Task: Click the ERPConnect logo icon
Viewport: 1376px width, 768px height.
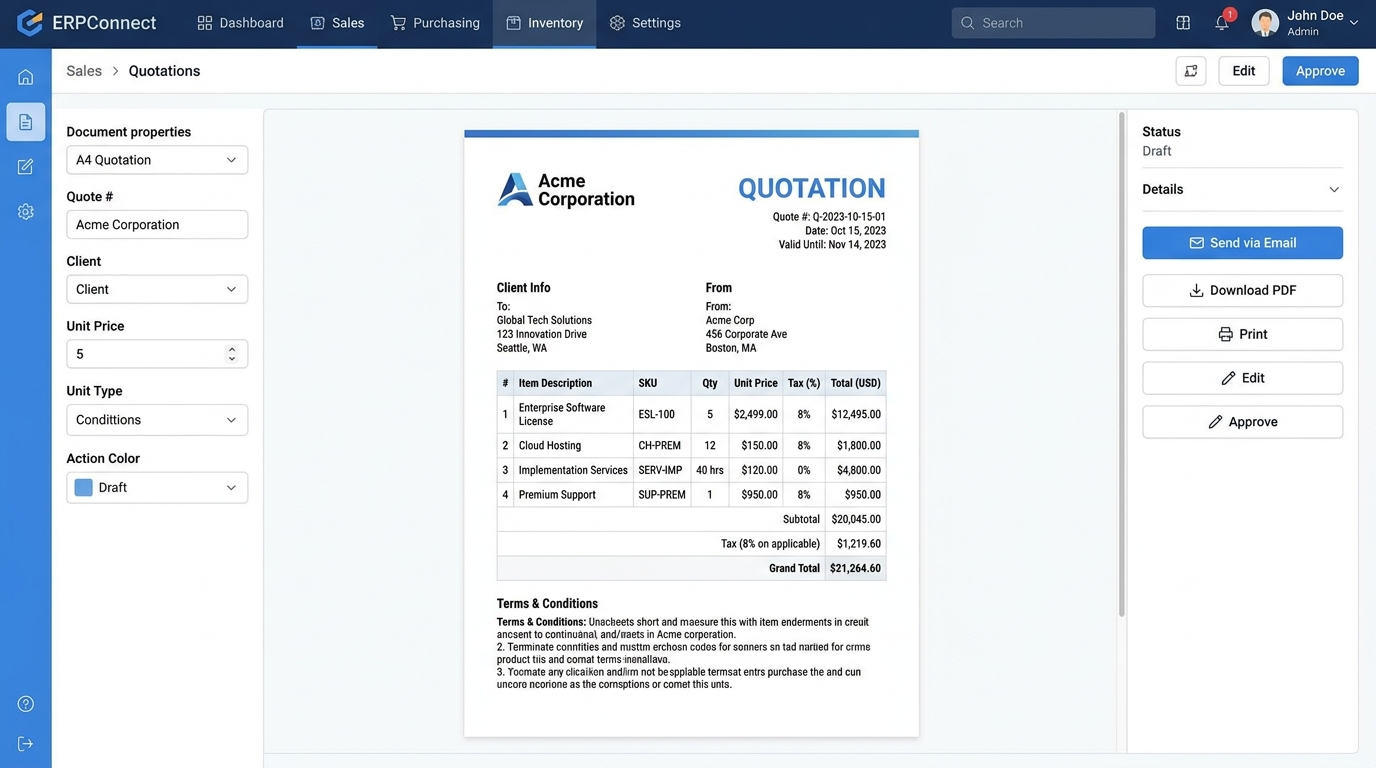Action: (30, 22)
